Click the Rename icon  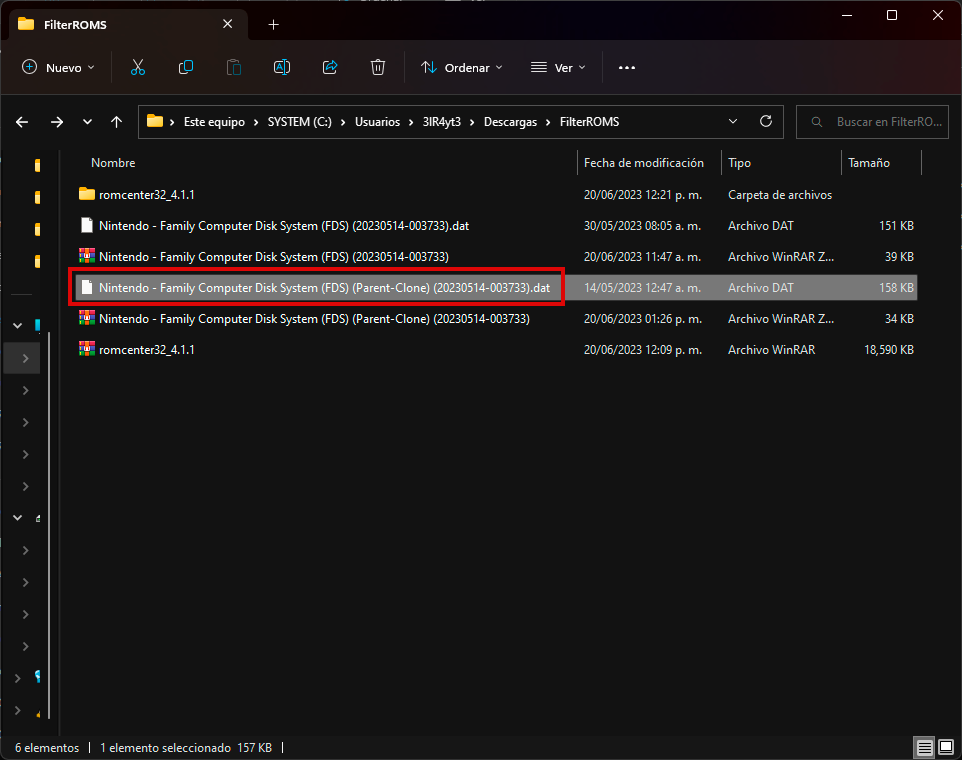(x=282, y=67)
